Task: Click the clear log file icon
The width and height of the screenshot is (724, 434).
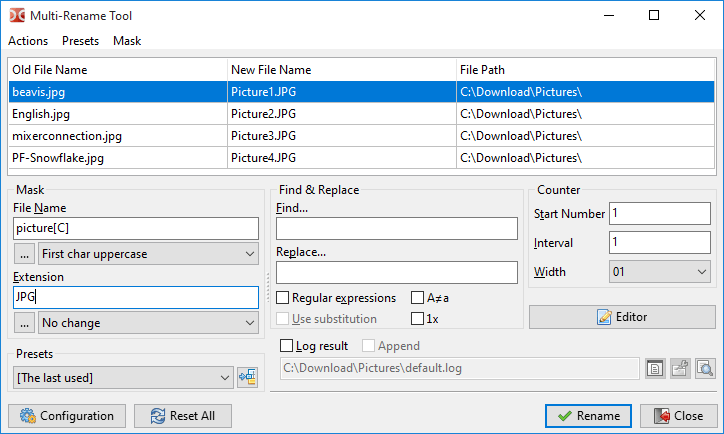Action: coord(680,369)
